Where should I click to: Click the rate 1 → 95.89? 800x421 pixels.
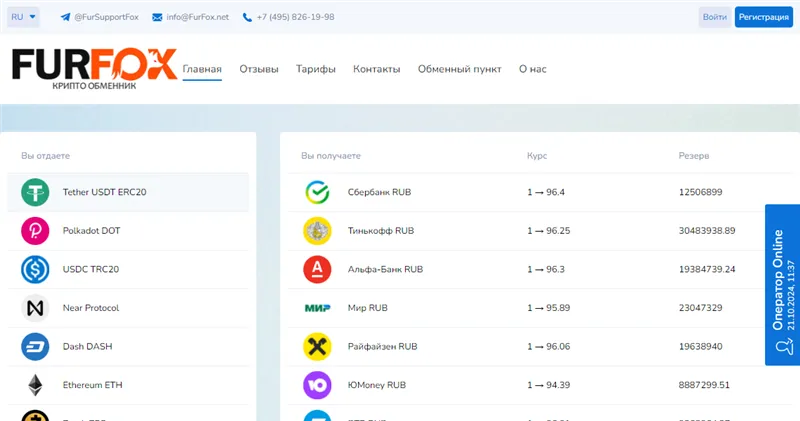(548, 308)
